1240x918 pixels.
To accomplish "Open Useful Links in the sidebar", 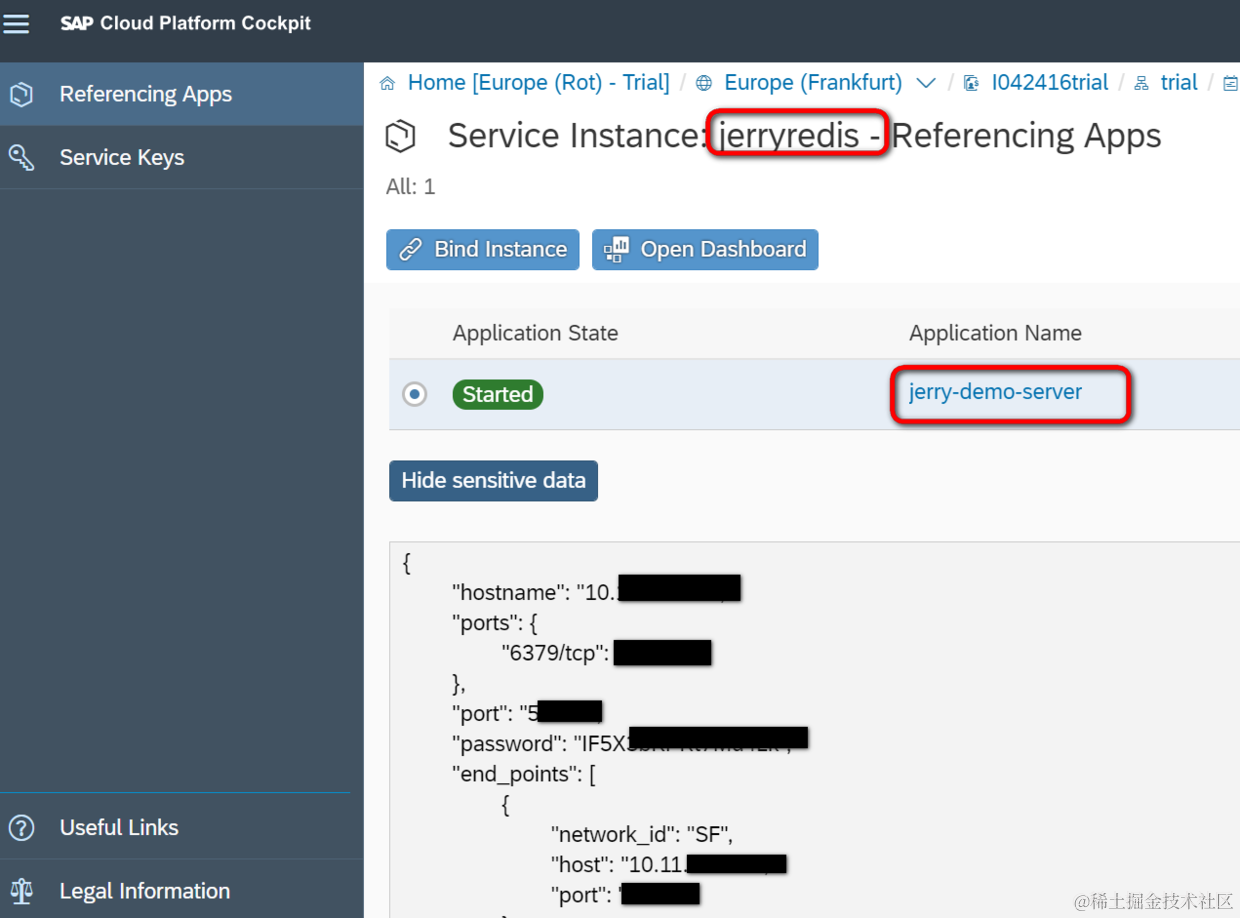I will point(181,828).
